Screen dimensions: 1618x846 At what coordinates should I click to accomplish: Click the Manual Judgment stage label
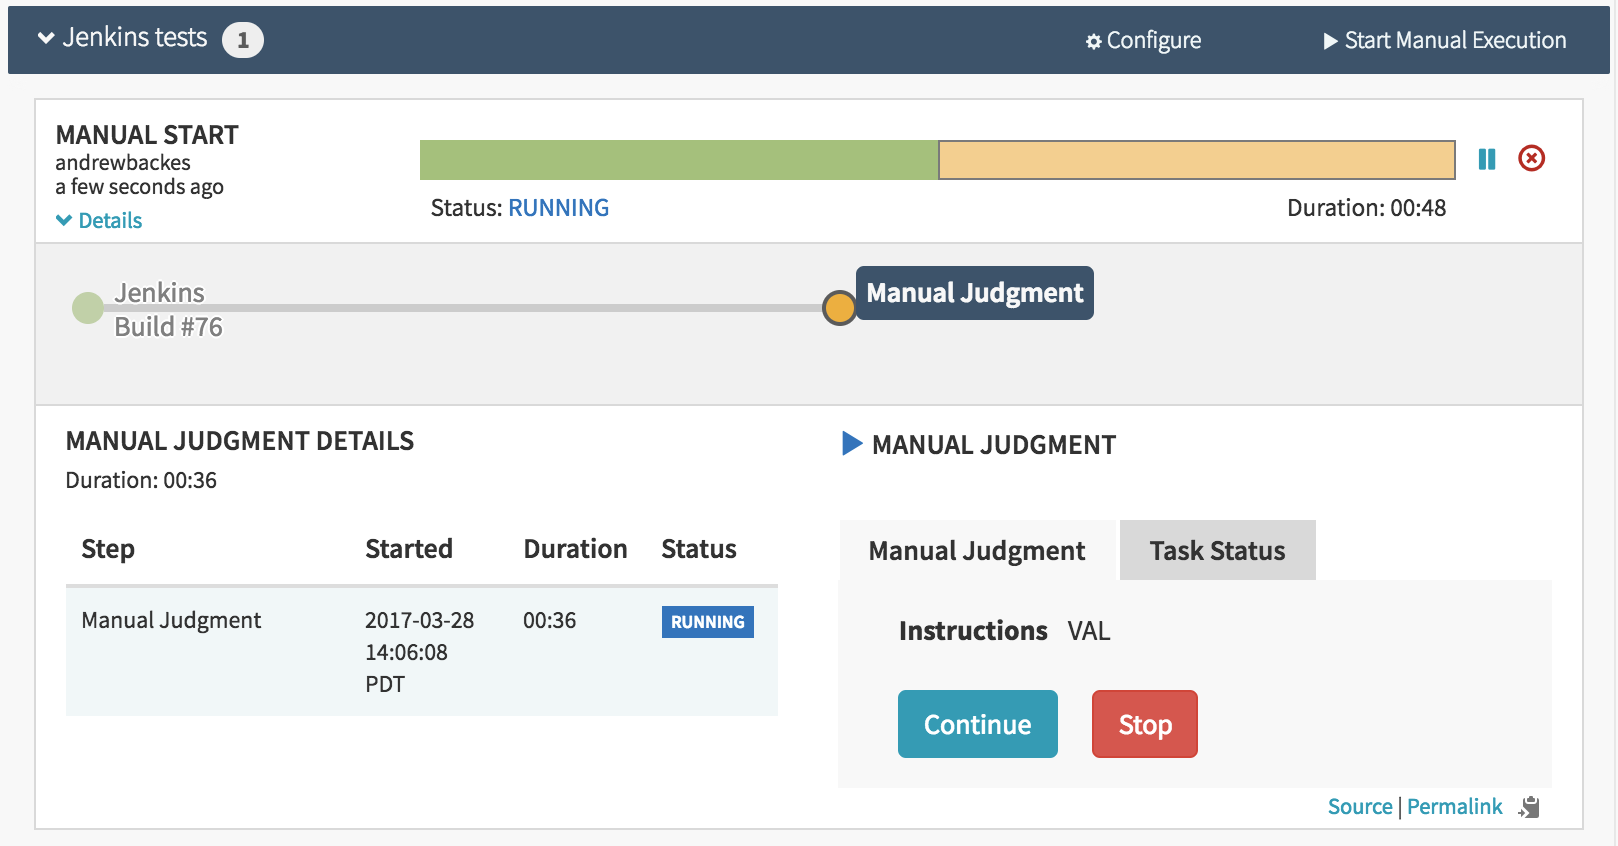click(x=974, y=293)
